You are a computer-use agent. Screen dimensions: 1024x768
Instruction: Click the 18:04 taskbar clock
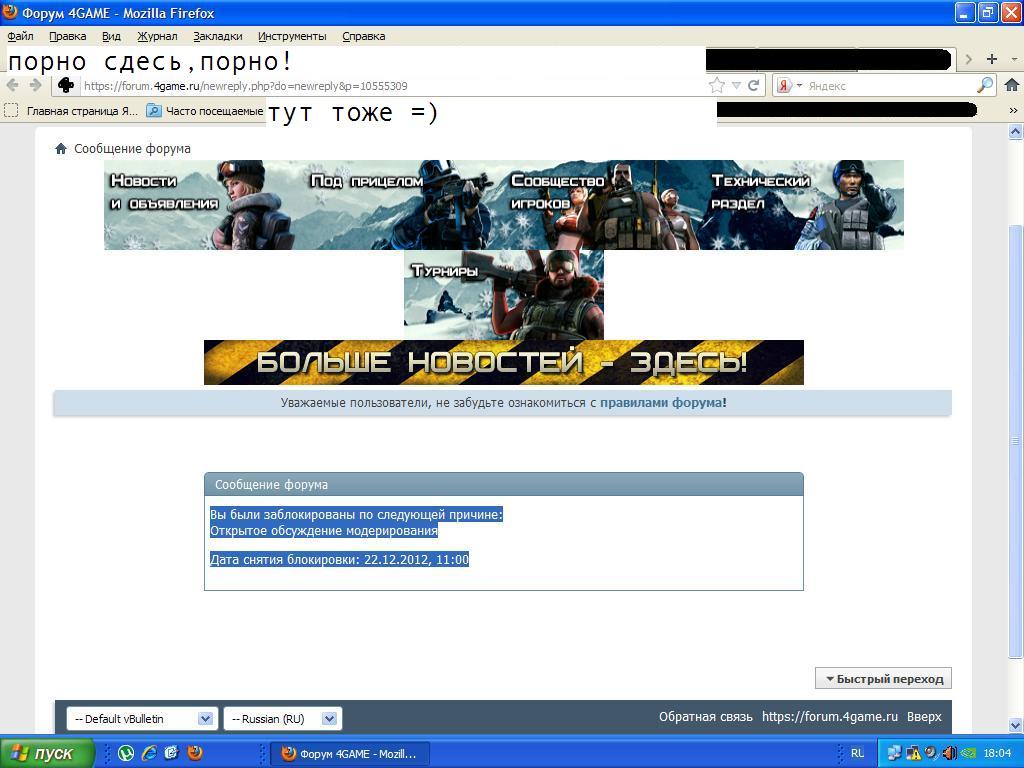tap(997, 754)
